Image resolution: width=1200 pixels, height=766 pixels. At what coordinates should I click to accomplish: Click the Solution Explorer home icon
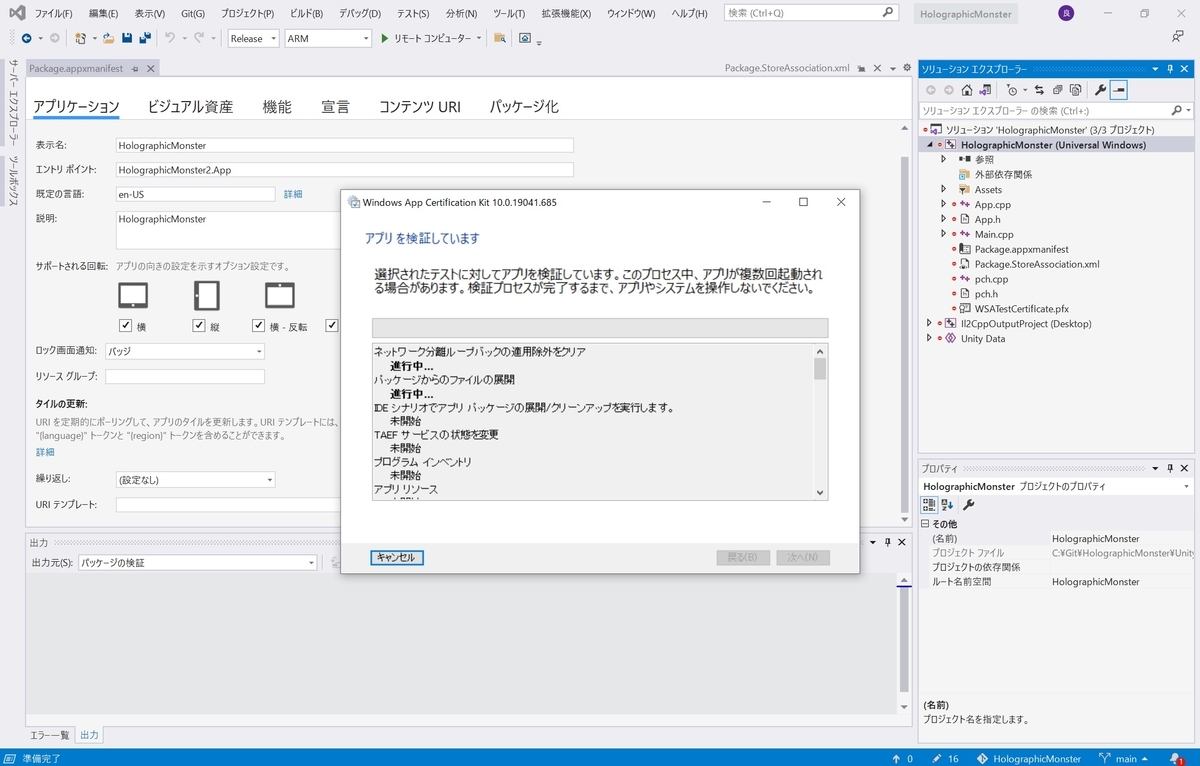click(967, 90)
